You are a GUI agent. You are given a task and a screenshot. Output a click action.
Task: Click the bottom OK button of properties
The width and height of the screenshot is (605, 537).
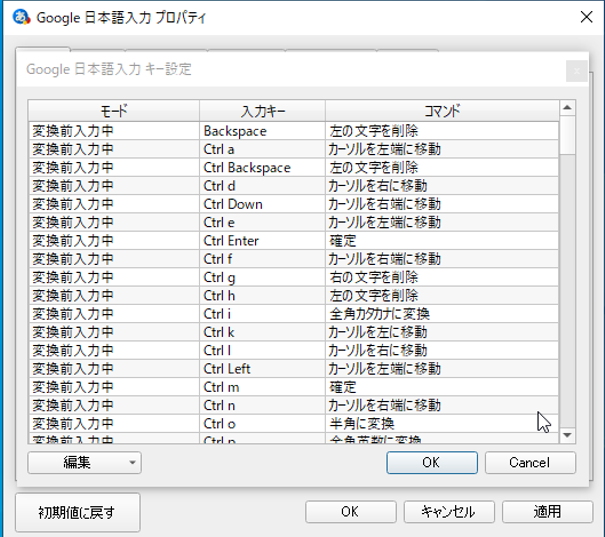tap(350, 511)
